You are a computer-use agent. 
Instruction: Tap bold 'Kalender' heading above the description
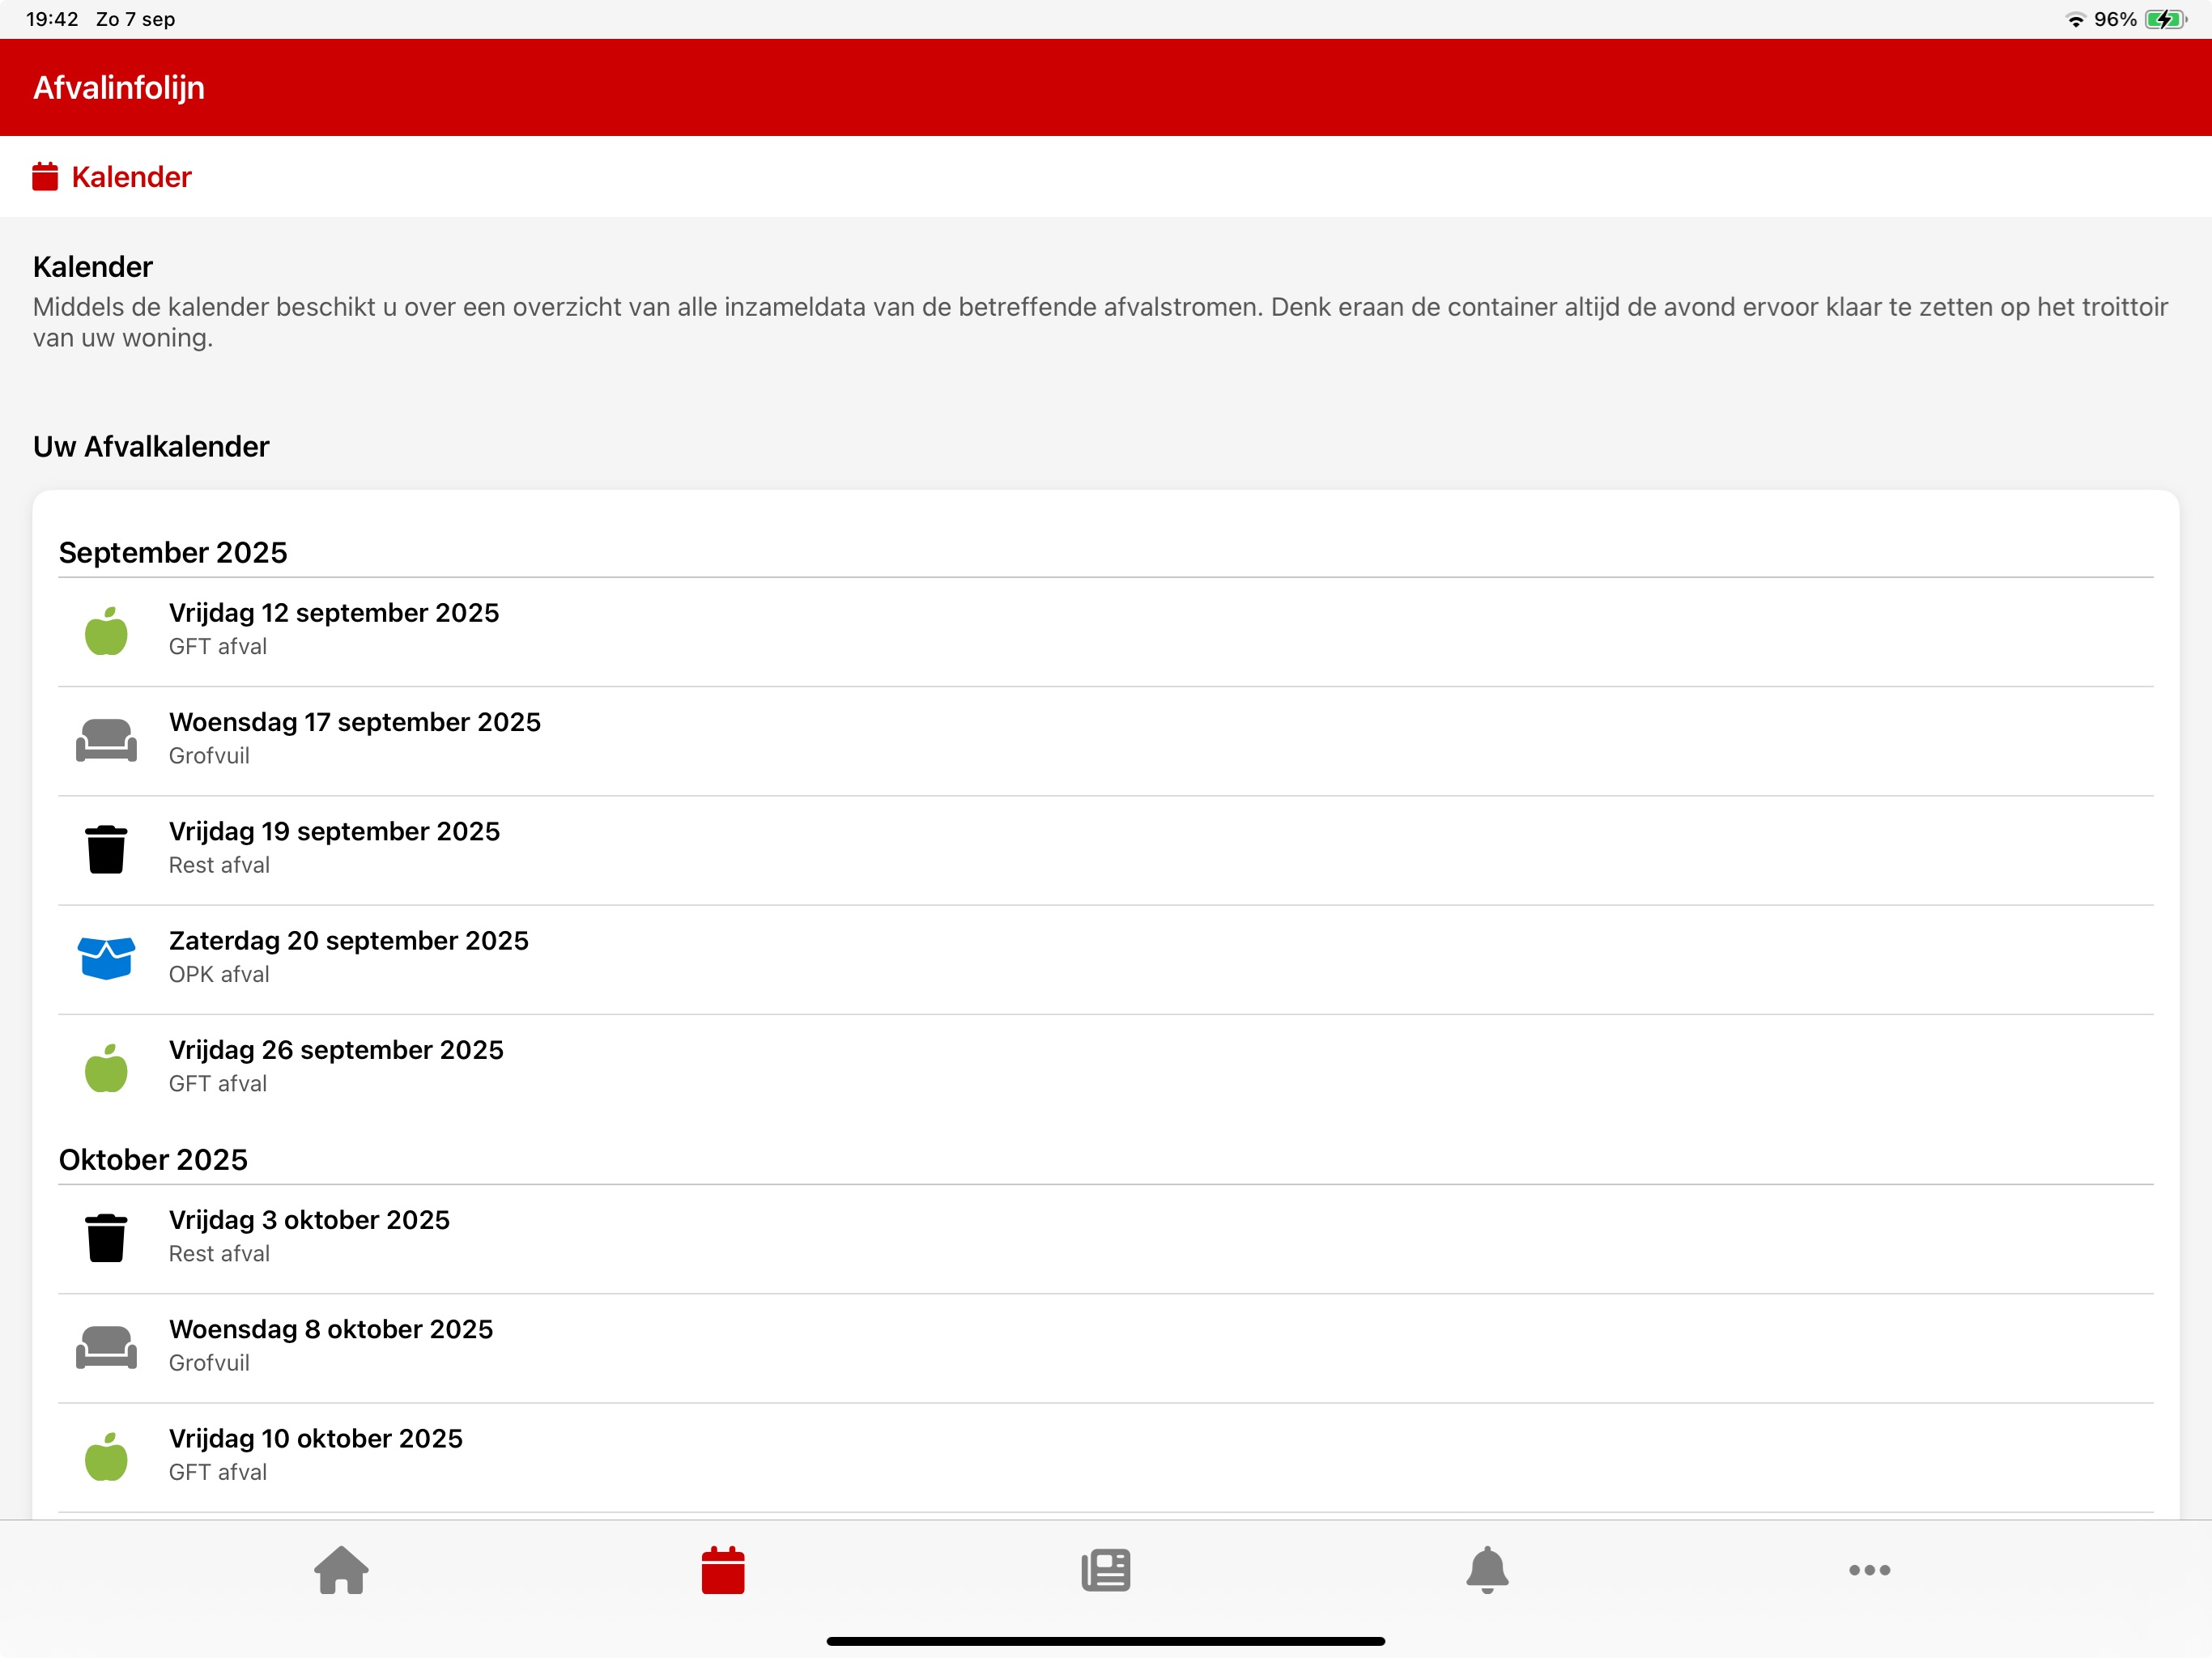[93, 267]
